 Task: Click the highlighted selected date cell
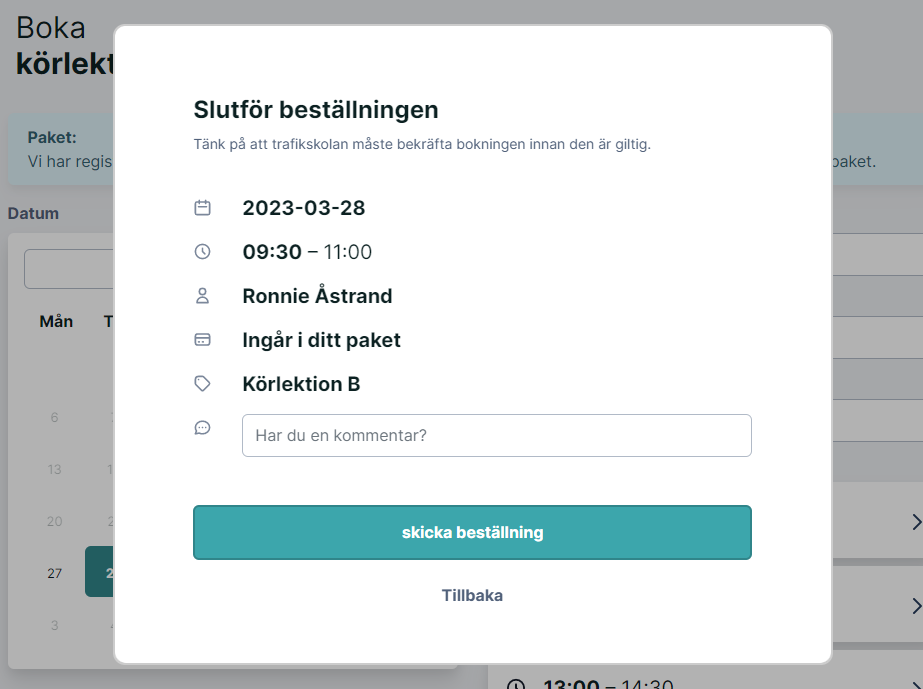click(99, 572)
